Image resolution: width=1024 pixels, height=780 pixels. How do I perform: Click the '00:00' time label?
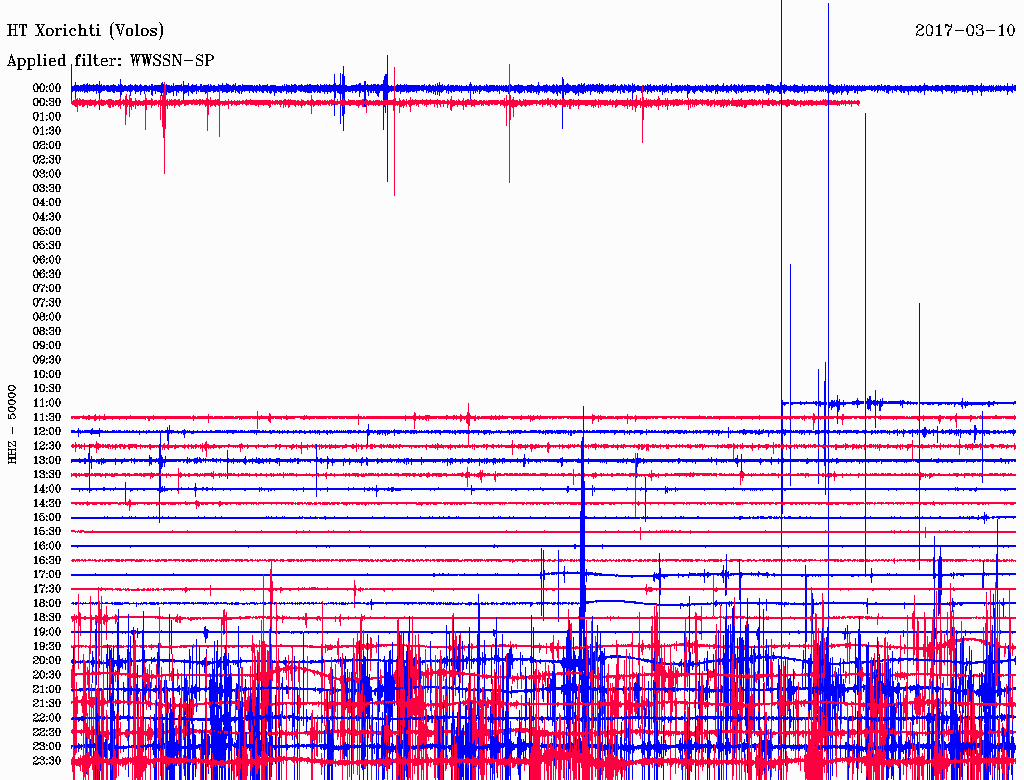tap(47, 88)
